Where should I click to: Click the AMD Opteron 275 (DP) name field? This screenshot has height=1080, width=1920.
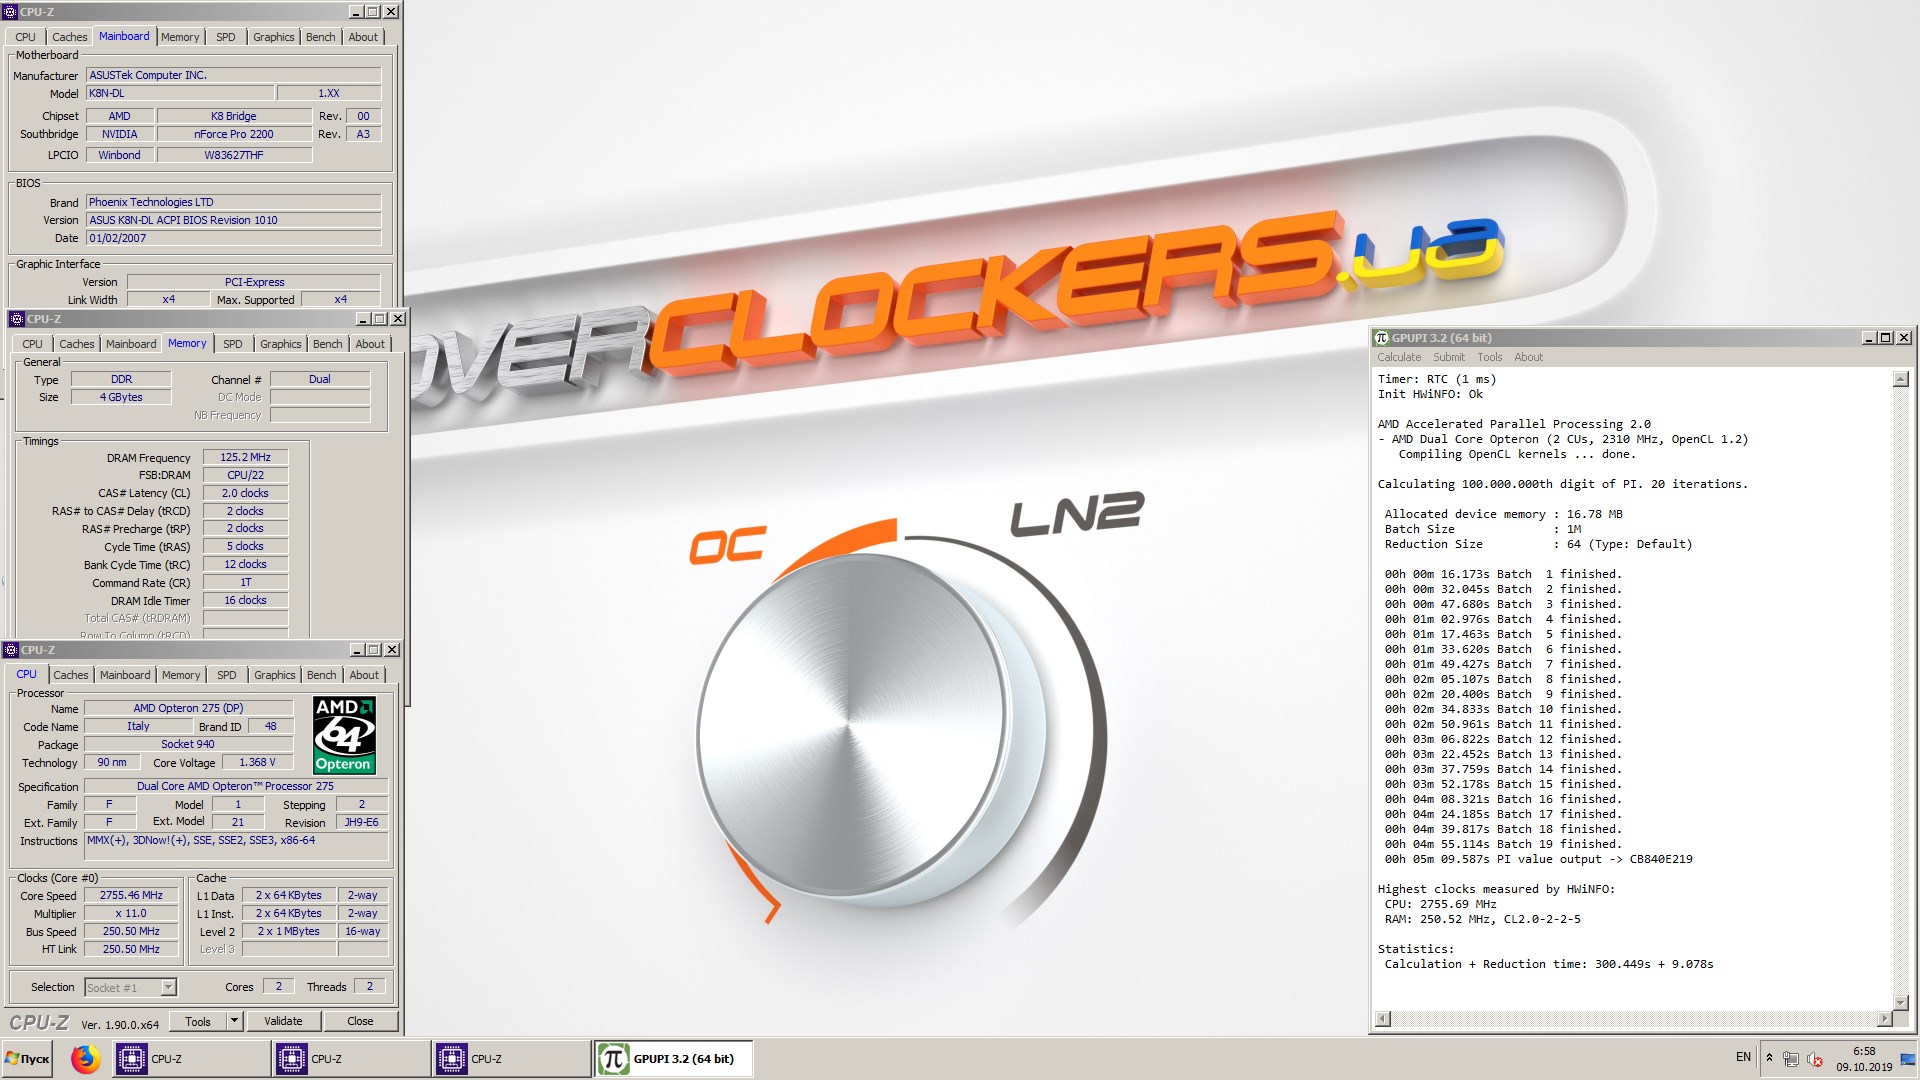189,708
